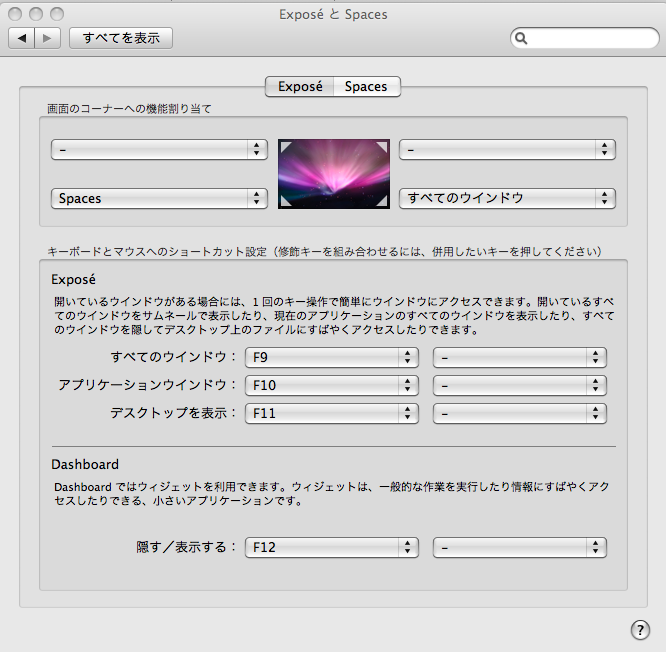Open help with the question mark button
666x652 pixels.
640,629
